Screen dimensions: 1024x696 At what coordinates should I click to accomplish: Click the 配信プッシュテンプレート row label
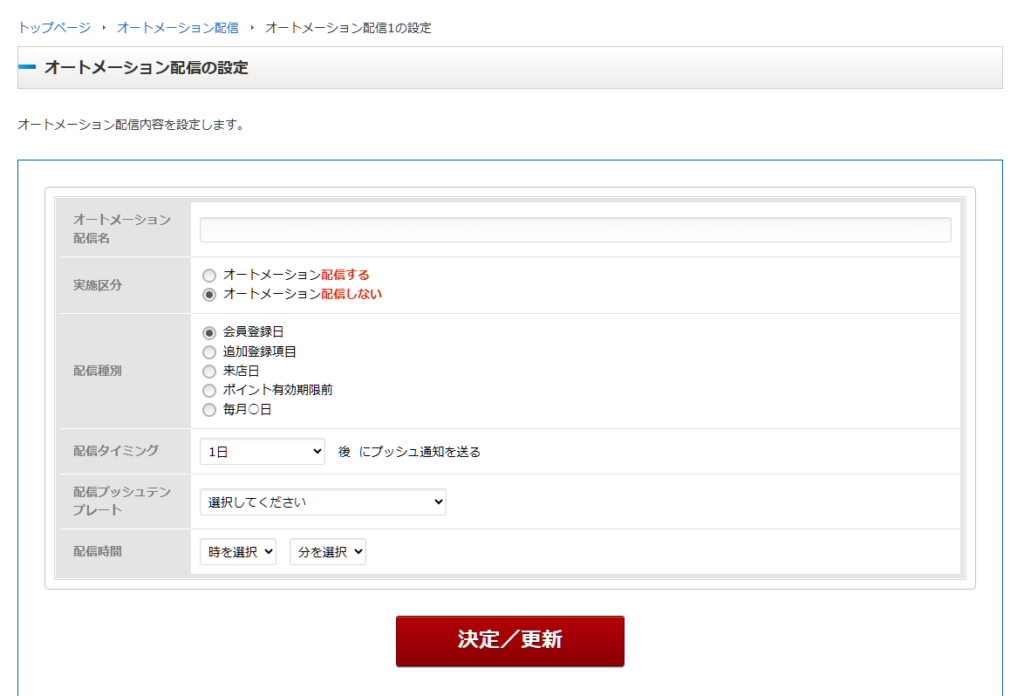click(x=122, y=501)
